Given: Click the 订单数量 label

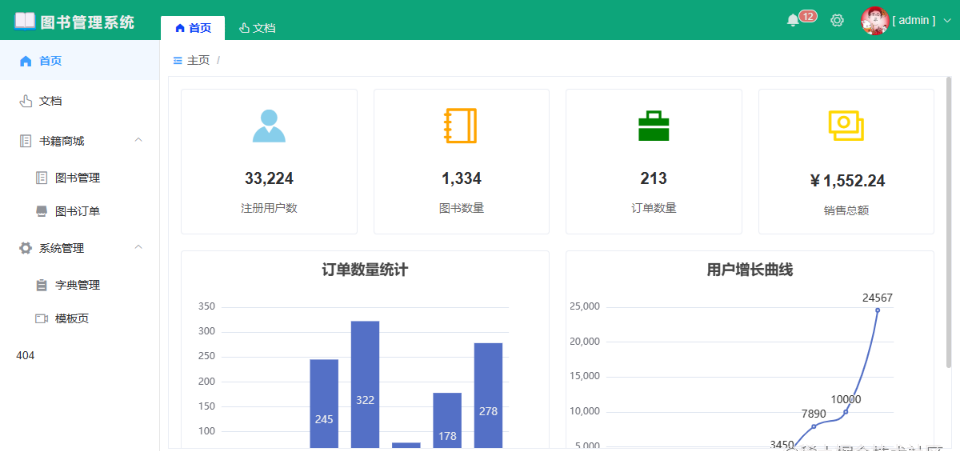Looking at the screenshot, I should pyautogui.click(x=653, y=208).
